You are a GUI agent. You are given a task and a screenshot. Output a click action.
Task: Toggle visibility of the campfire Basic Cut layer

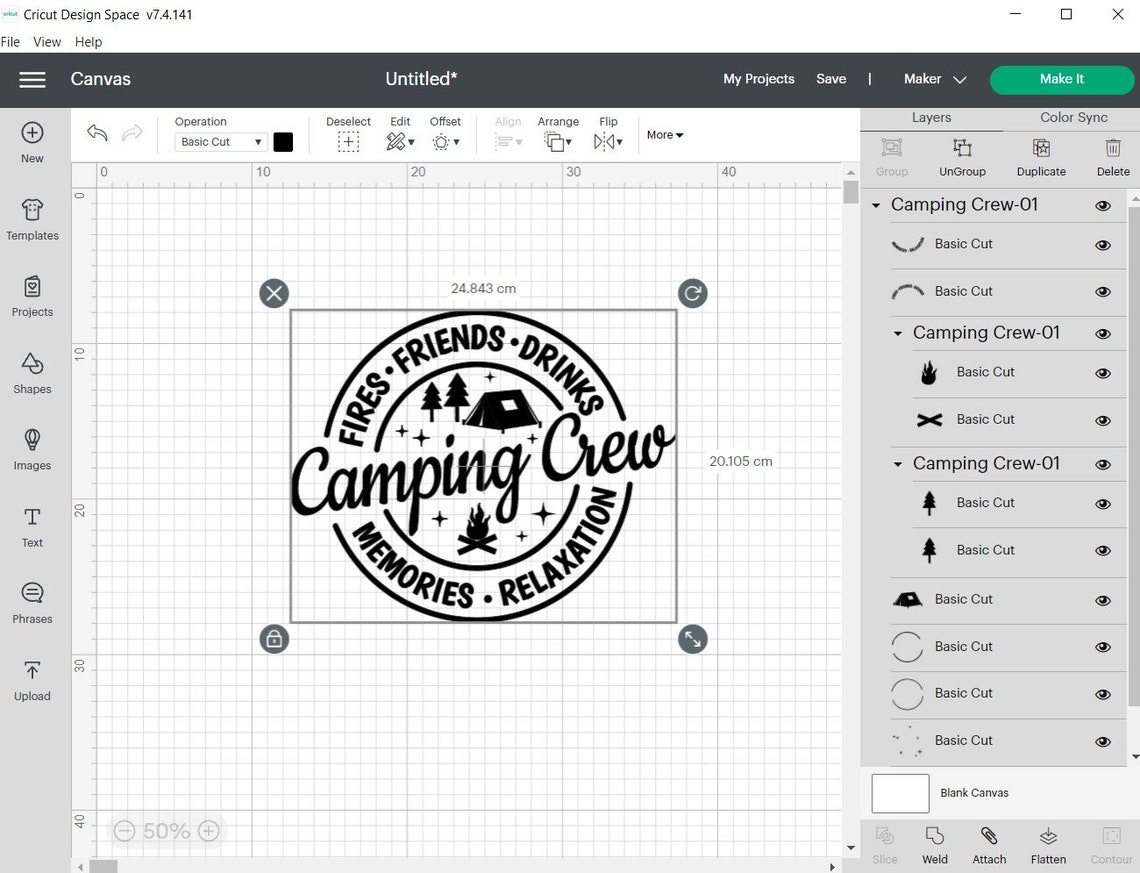1103,373
